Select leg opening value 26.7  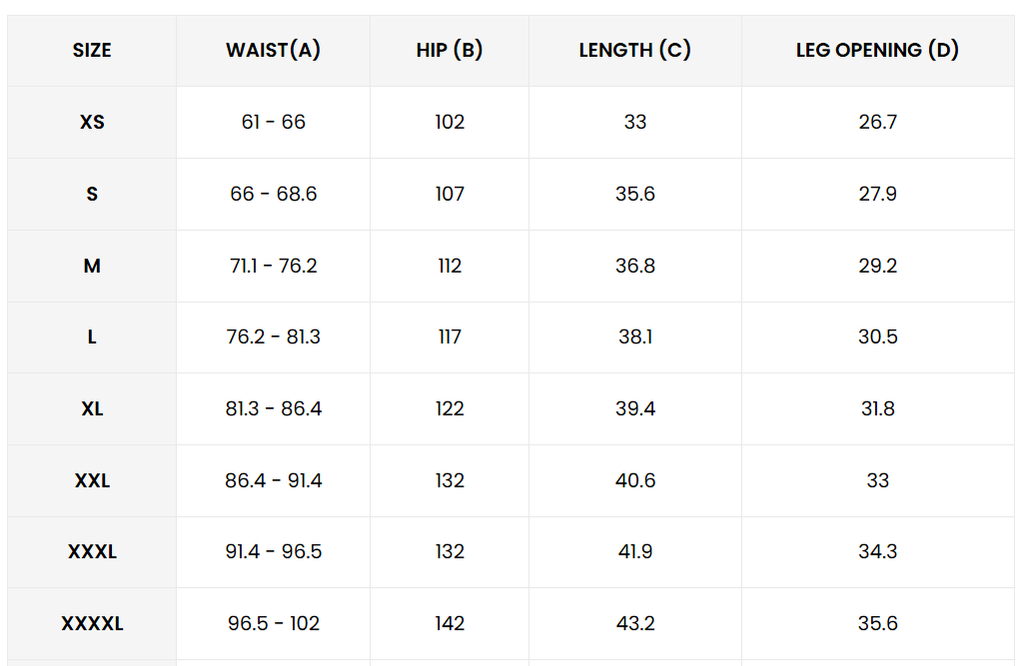[x=877, y=122]
